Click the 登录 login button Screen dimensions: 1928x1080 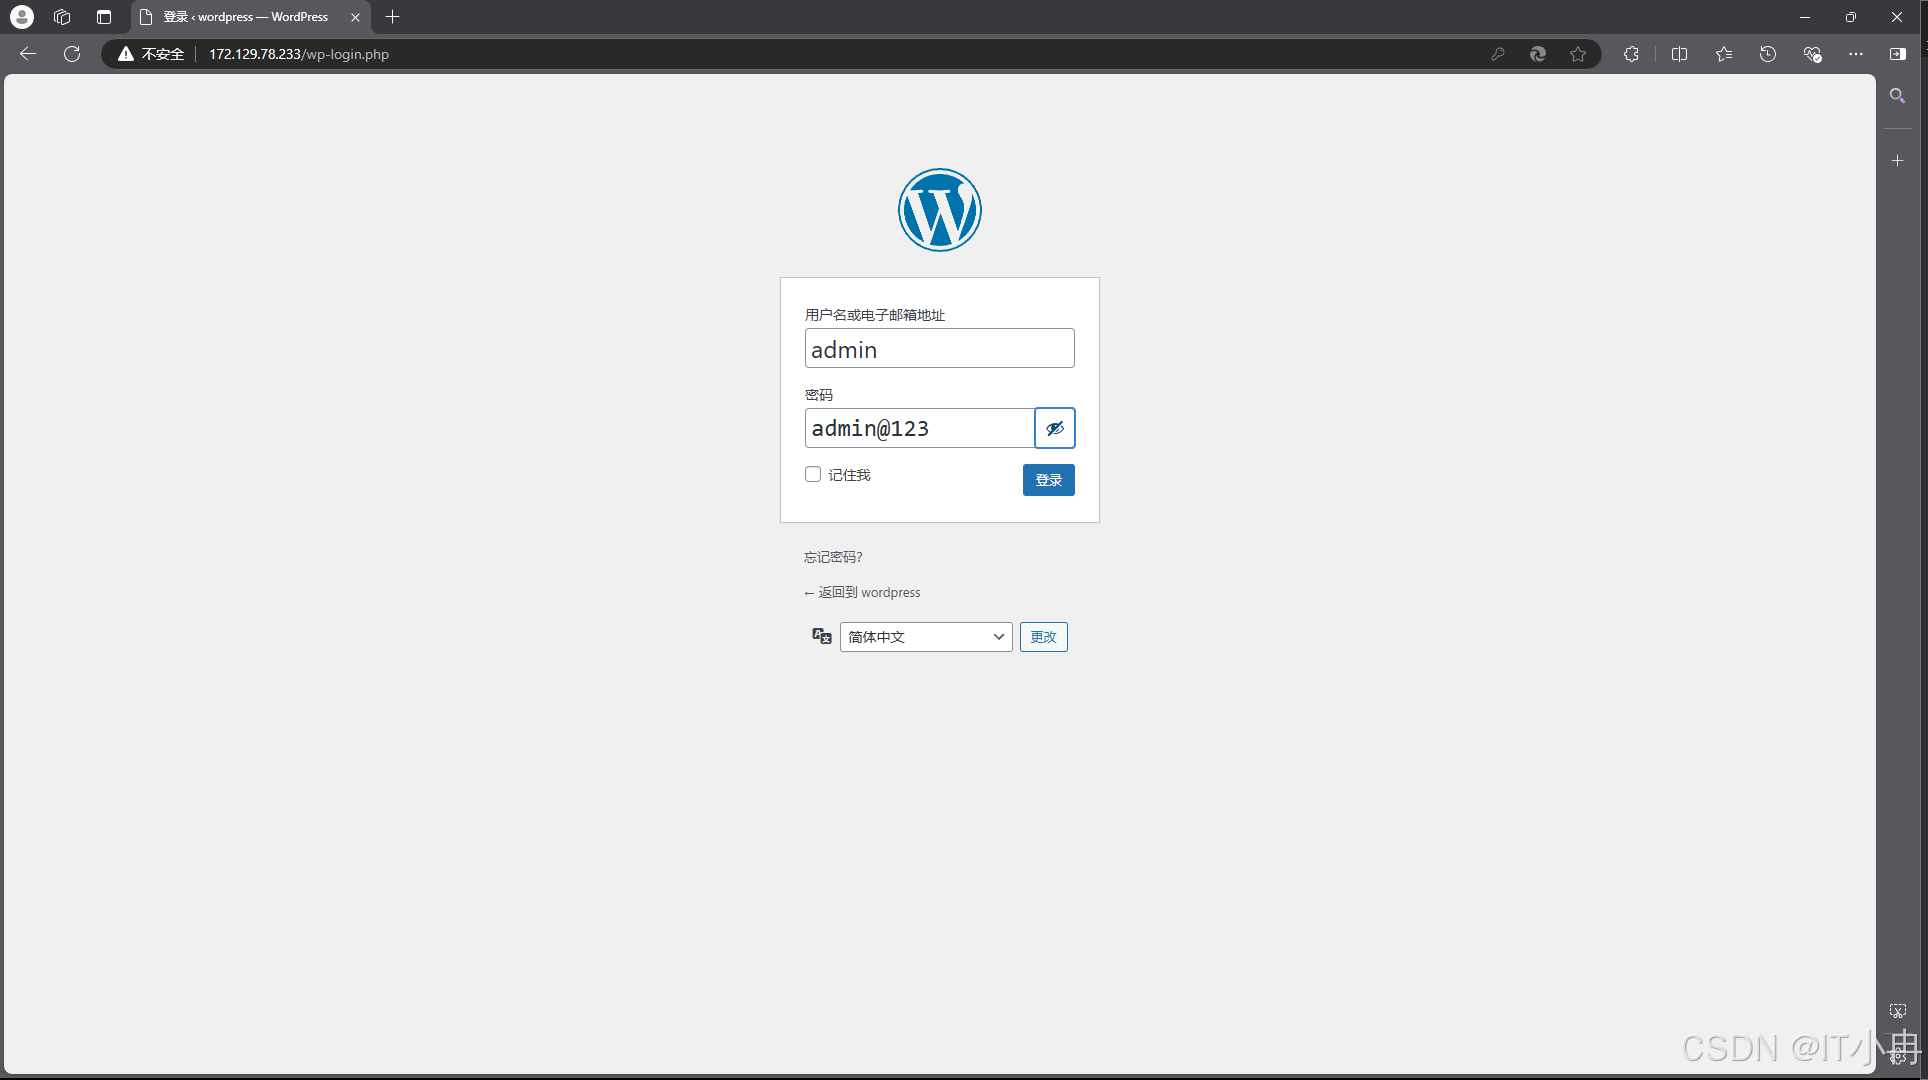click(x=1048, y=480)
